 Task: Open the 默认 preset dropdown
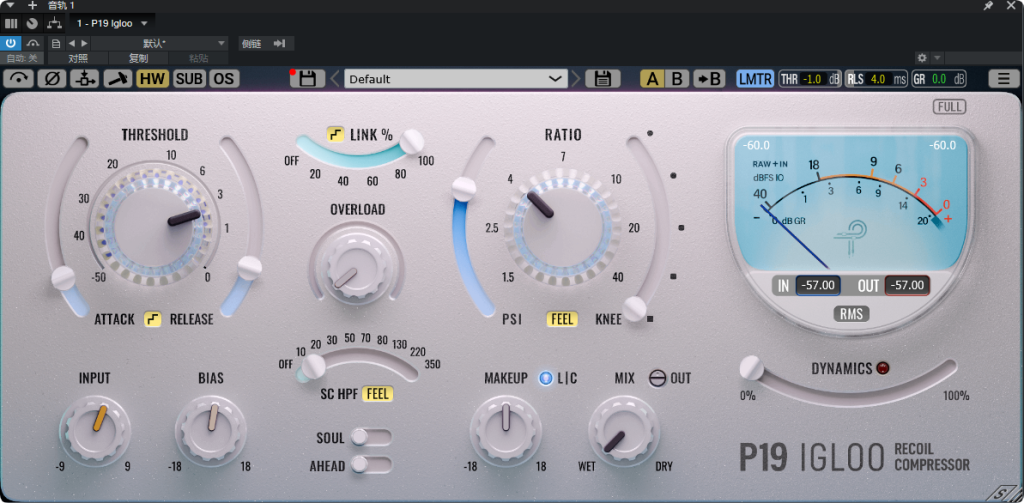[159, 44]
